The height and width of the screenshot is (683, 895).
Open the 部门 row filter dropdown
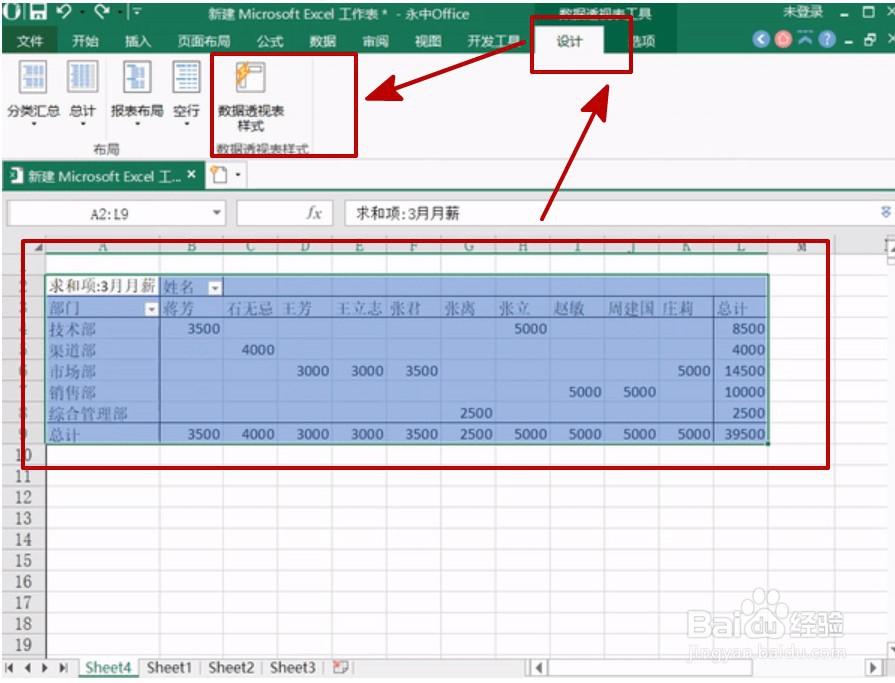coord(151,308)
